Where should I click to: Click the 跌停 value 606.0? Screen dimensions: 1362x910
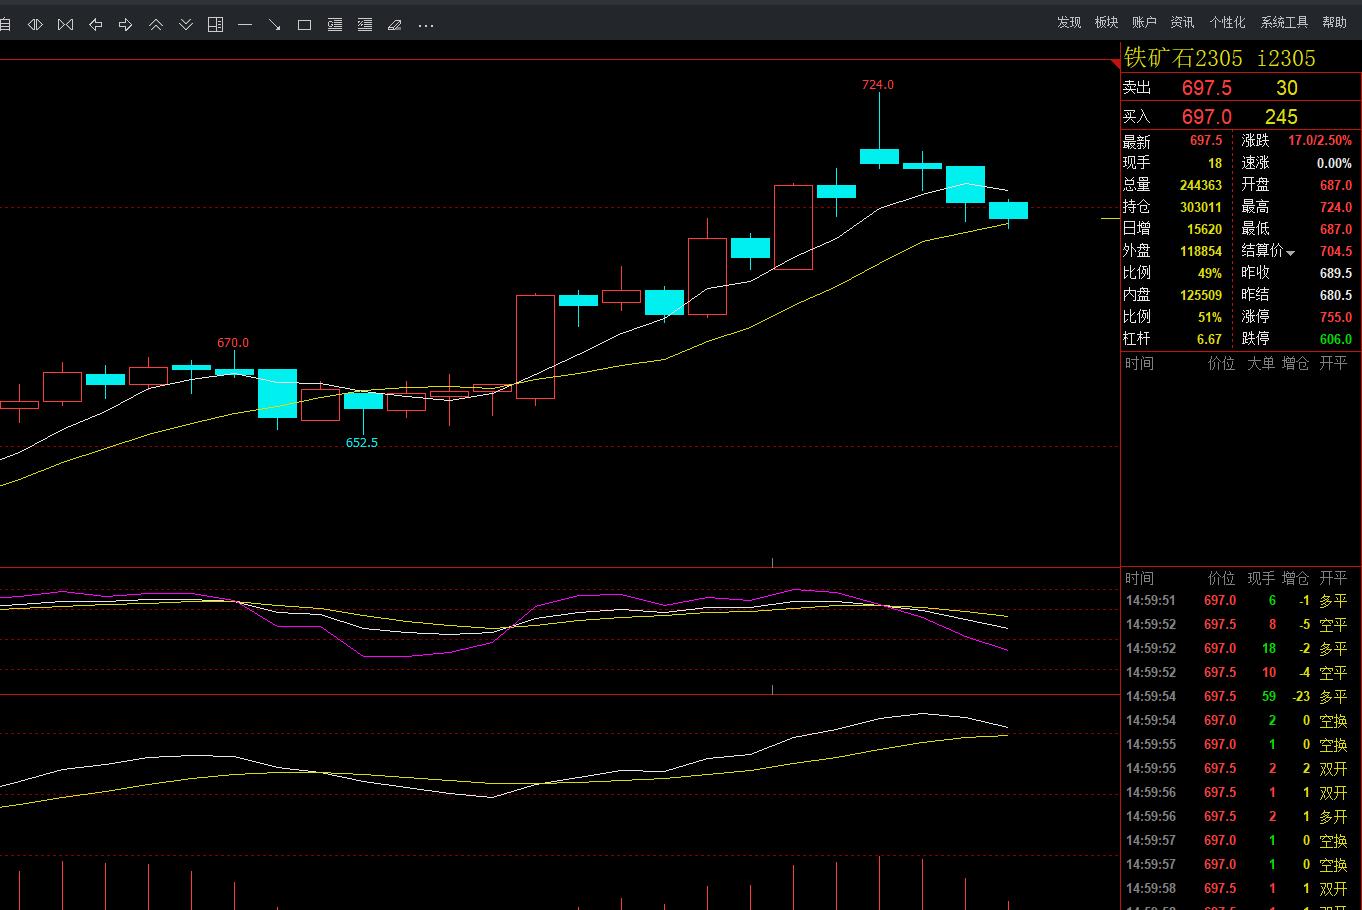[x=1336, y=339]
